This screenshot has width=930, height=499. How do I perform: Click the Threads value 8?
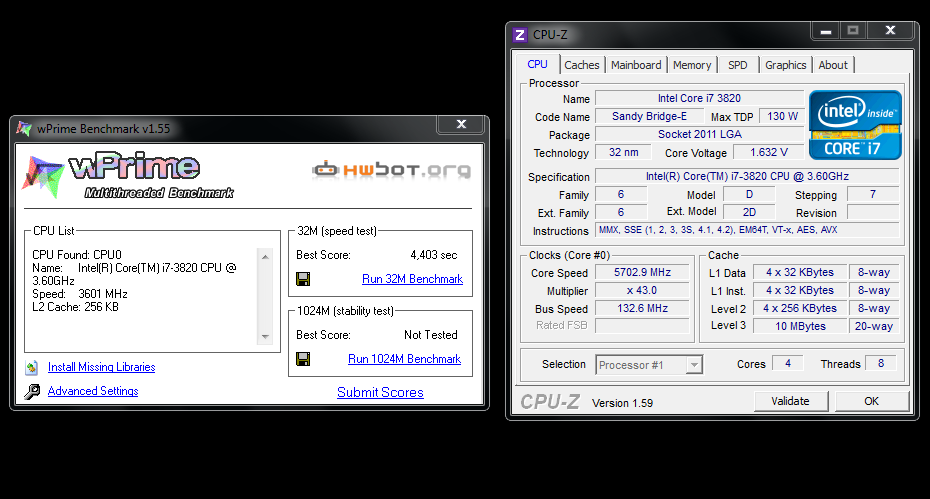[x=881, y=363]
